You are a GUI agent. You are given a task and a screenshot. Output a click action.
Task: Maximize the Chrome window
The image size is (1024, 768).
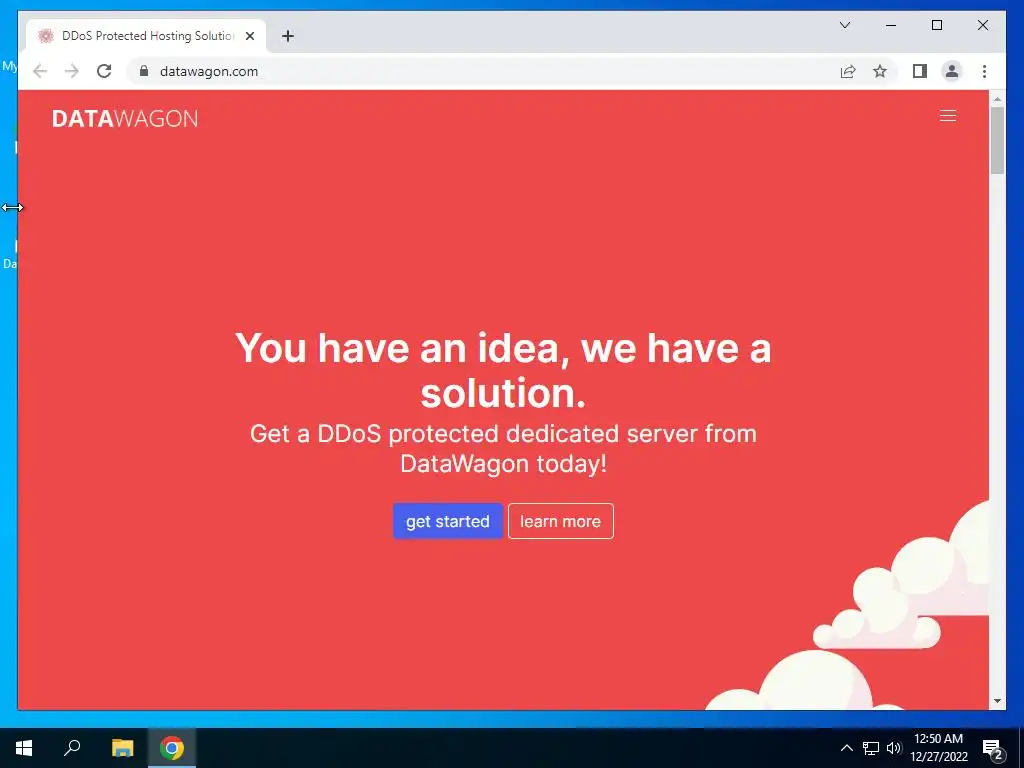[936, 25]
